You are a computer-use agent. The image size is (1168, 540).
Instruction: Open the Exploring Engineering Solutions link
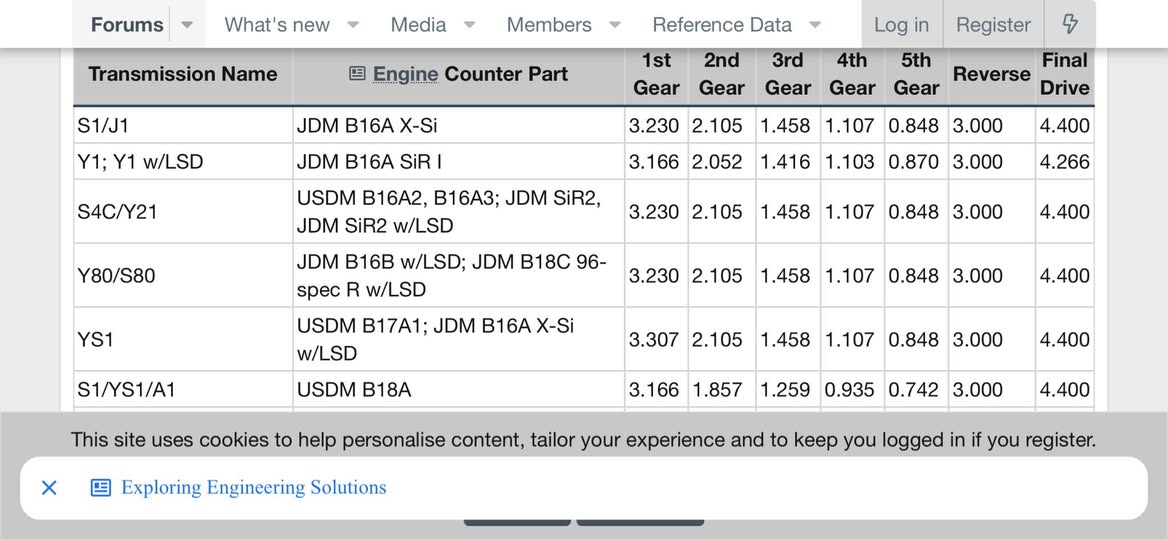click(x=254, y=488)
